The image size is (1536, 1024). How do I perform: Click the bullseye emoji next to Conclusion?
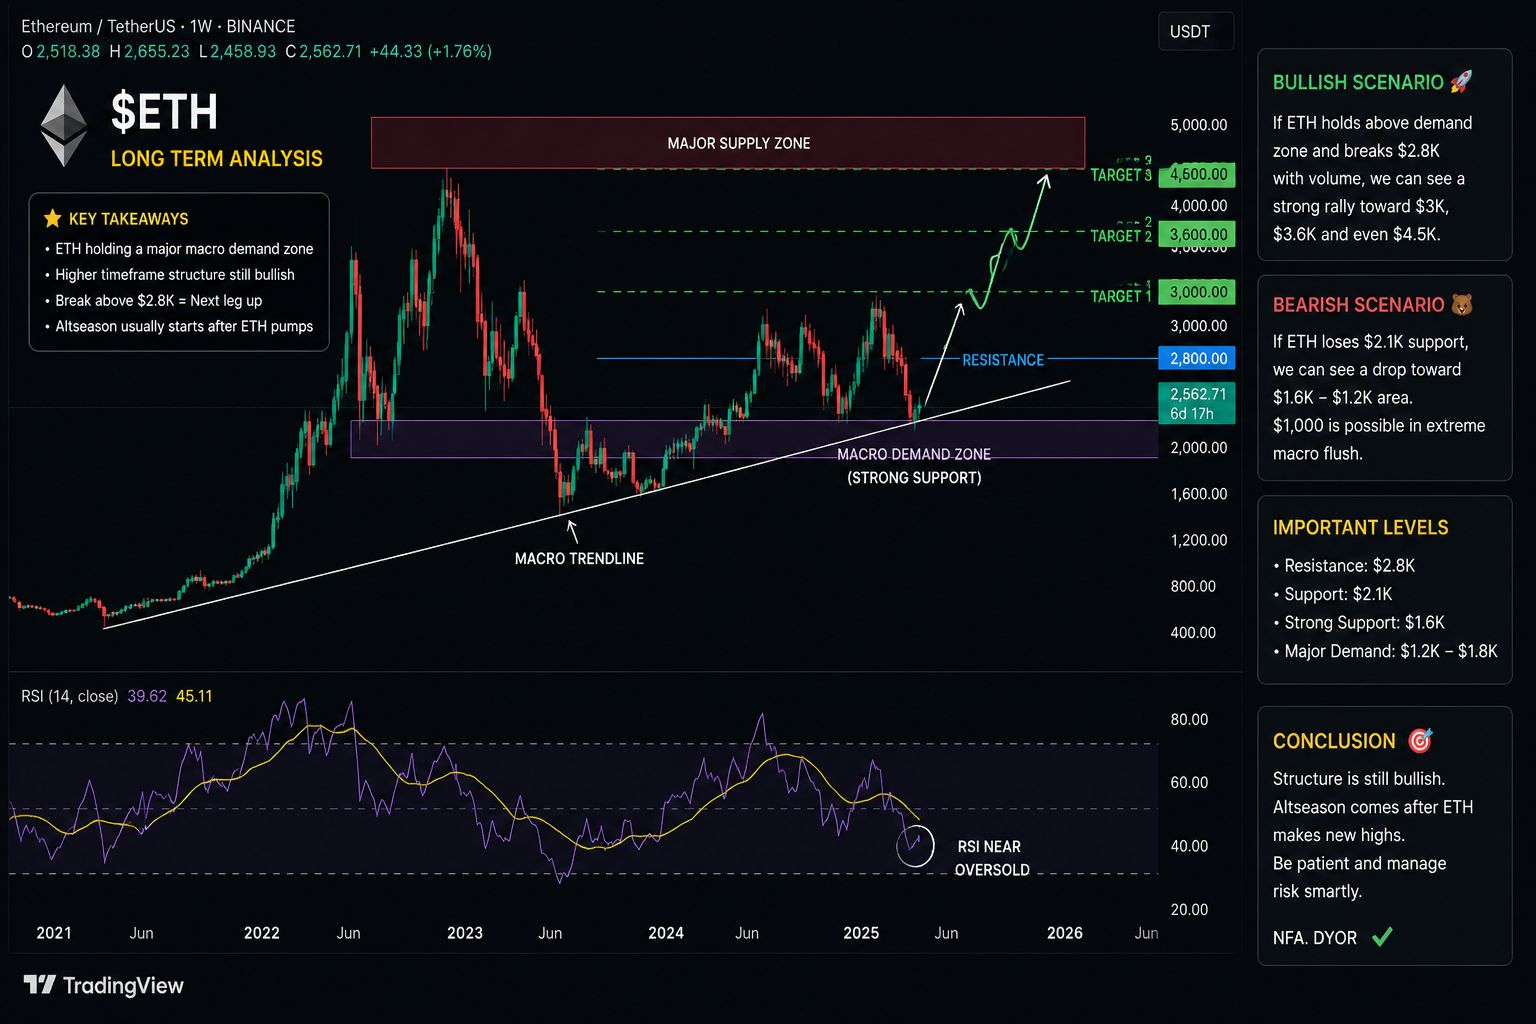click(x=1420, y=741)
